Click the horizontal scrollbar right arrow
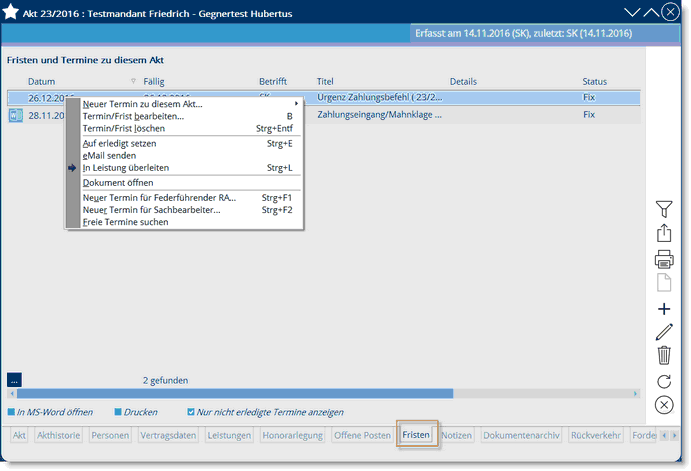This screenshot has width=691, height=471. pos(635,393)
